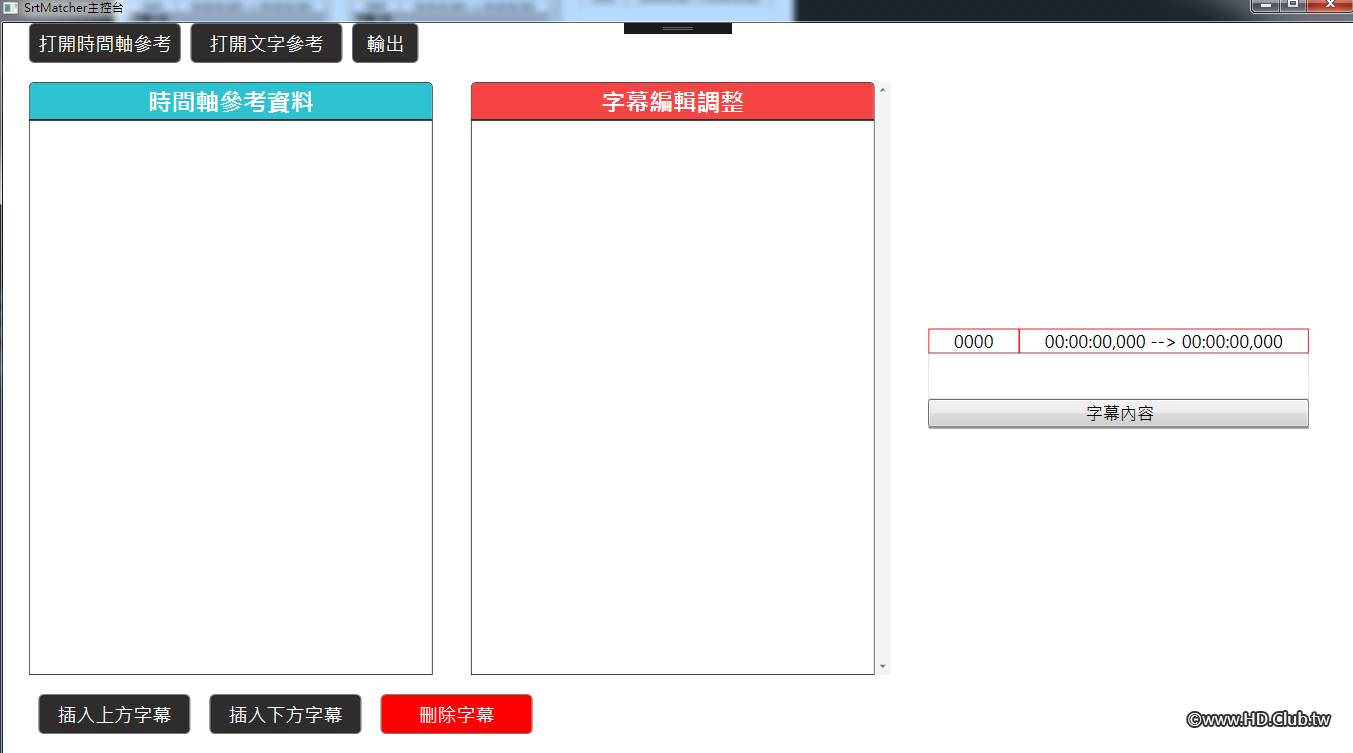Viewport: 1353px width, 753px height.
Task: Click the scrollbar down arrow beside subtitle list
Action: [x=882, y=666]
